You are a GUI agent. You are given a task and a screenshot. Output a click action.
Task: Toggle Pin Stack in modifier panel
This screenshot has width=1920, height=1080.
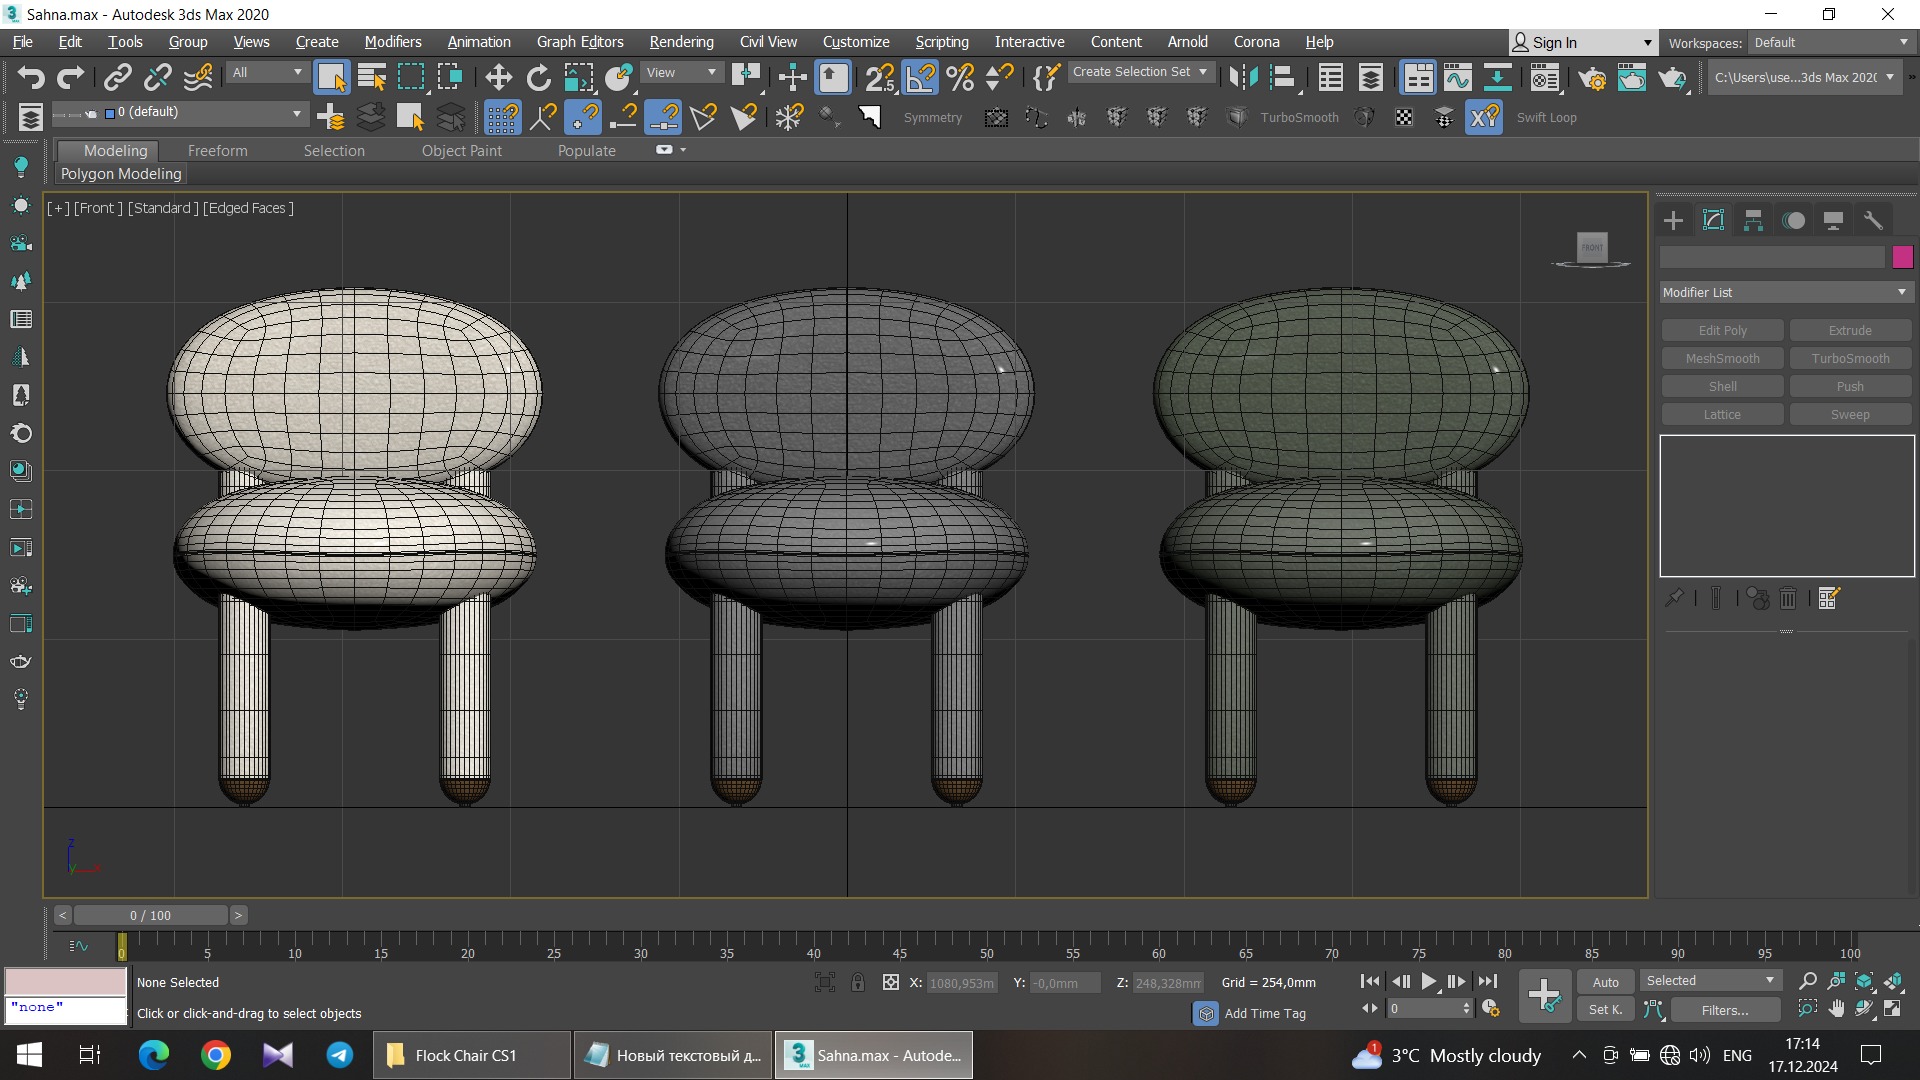(1674, 598)
